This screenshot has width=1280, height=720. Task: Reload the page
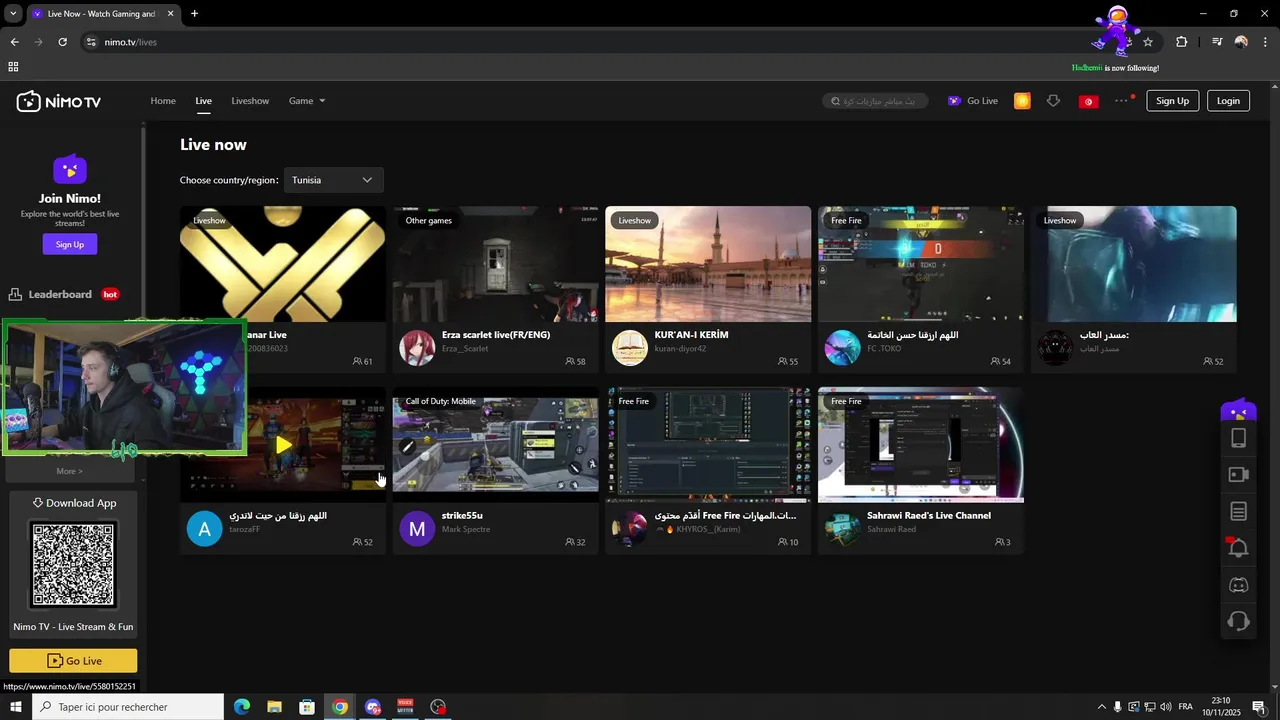pos(62,42)
